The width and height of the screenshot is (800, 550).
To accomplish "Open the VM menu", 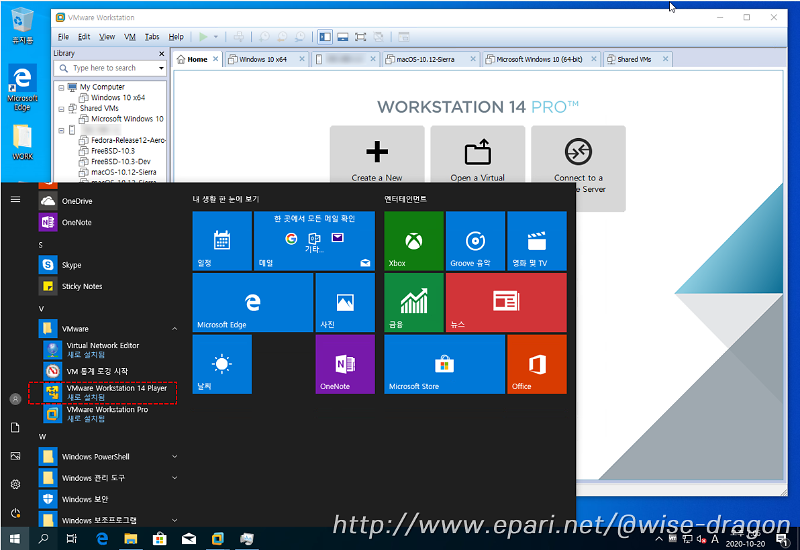I will click(x=130, y=37).
